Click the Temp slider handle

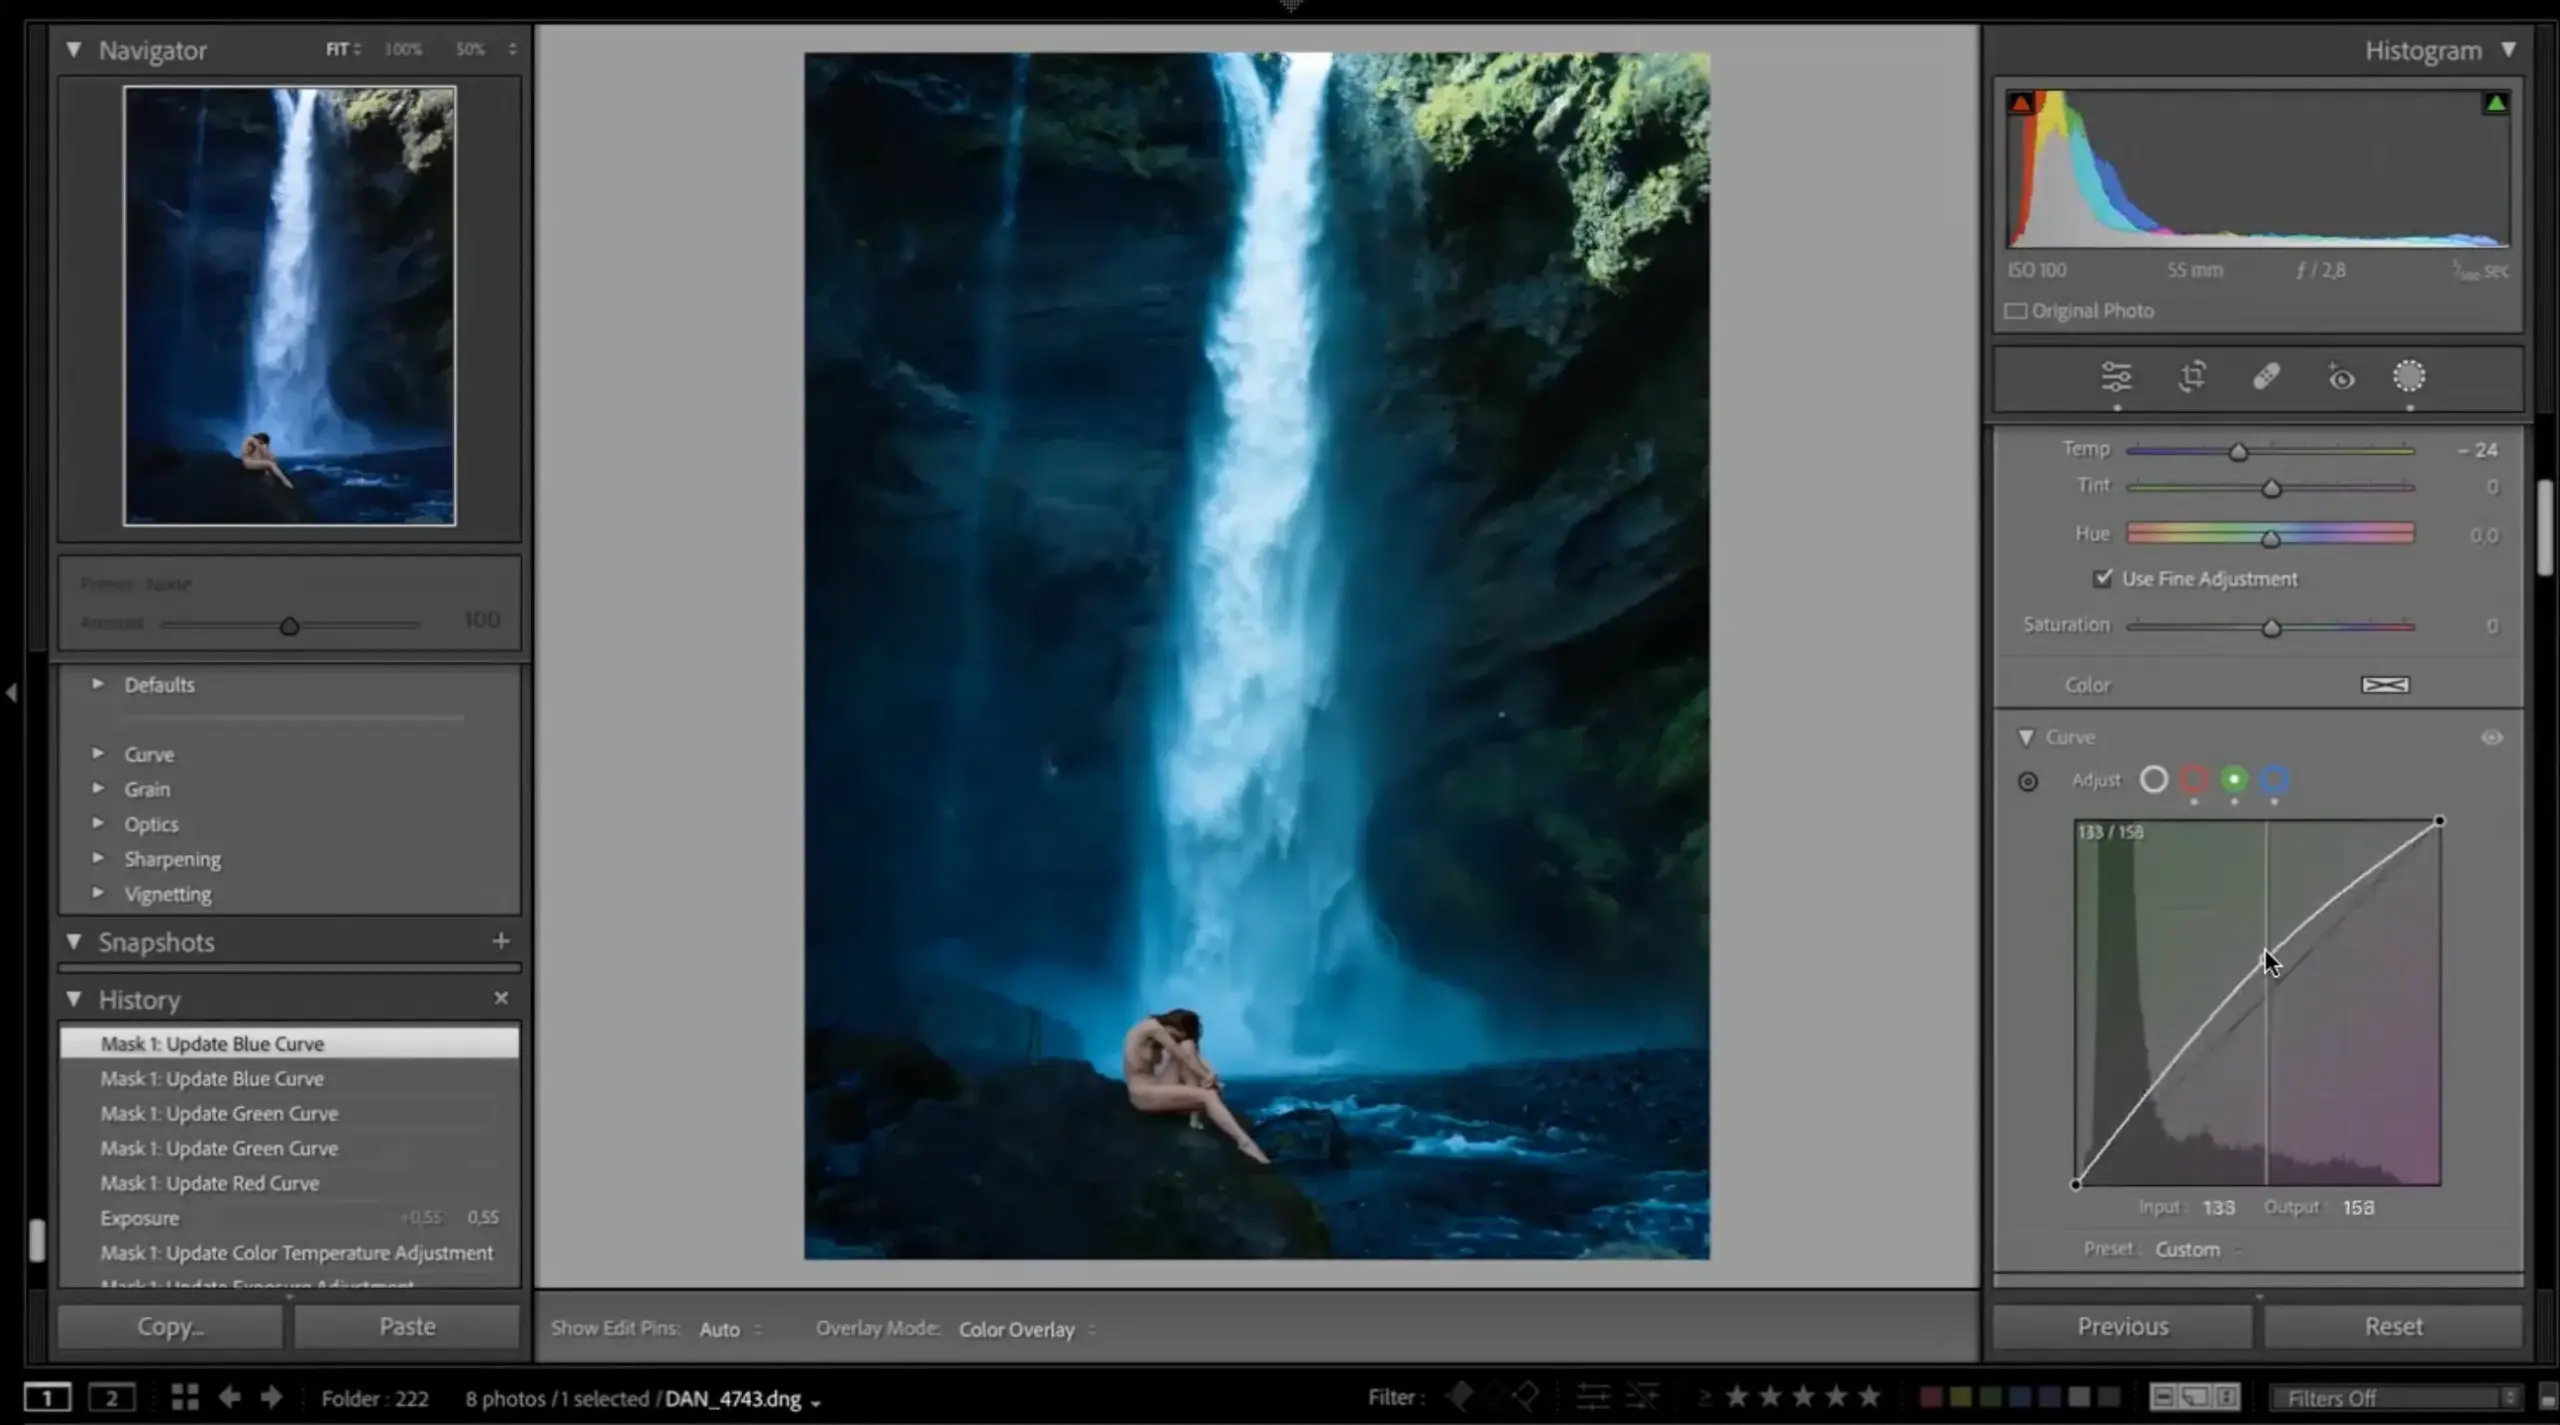(x=2238, y=452)
